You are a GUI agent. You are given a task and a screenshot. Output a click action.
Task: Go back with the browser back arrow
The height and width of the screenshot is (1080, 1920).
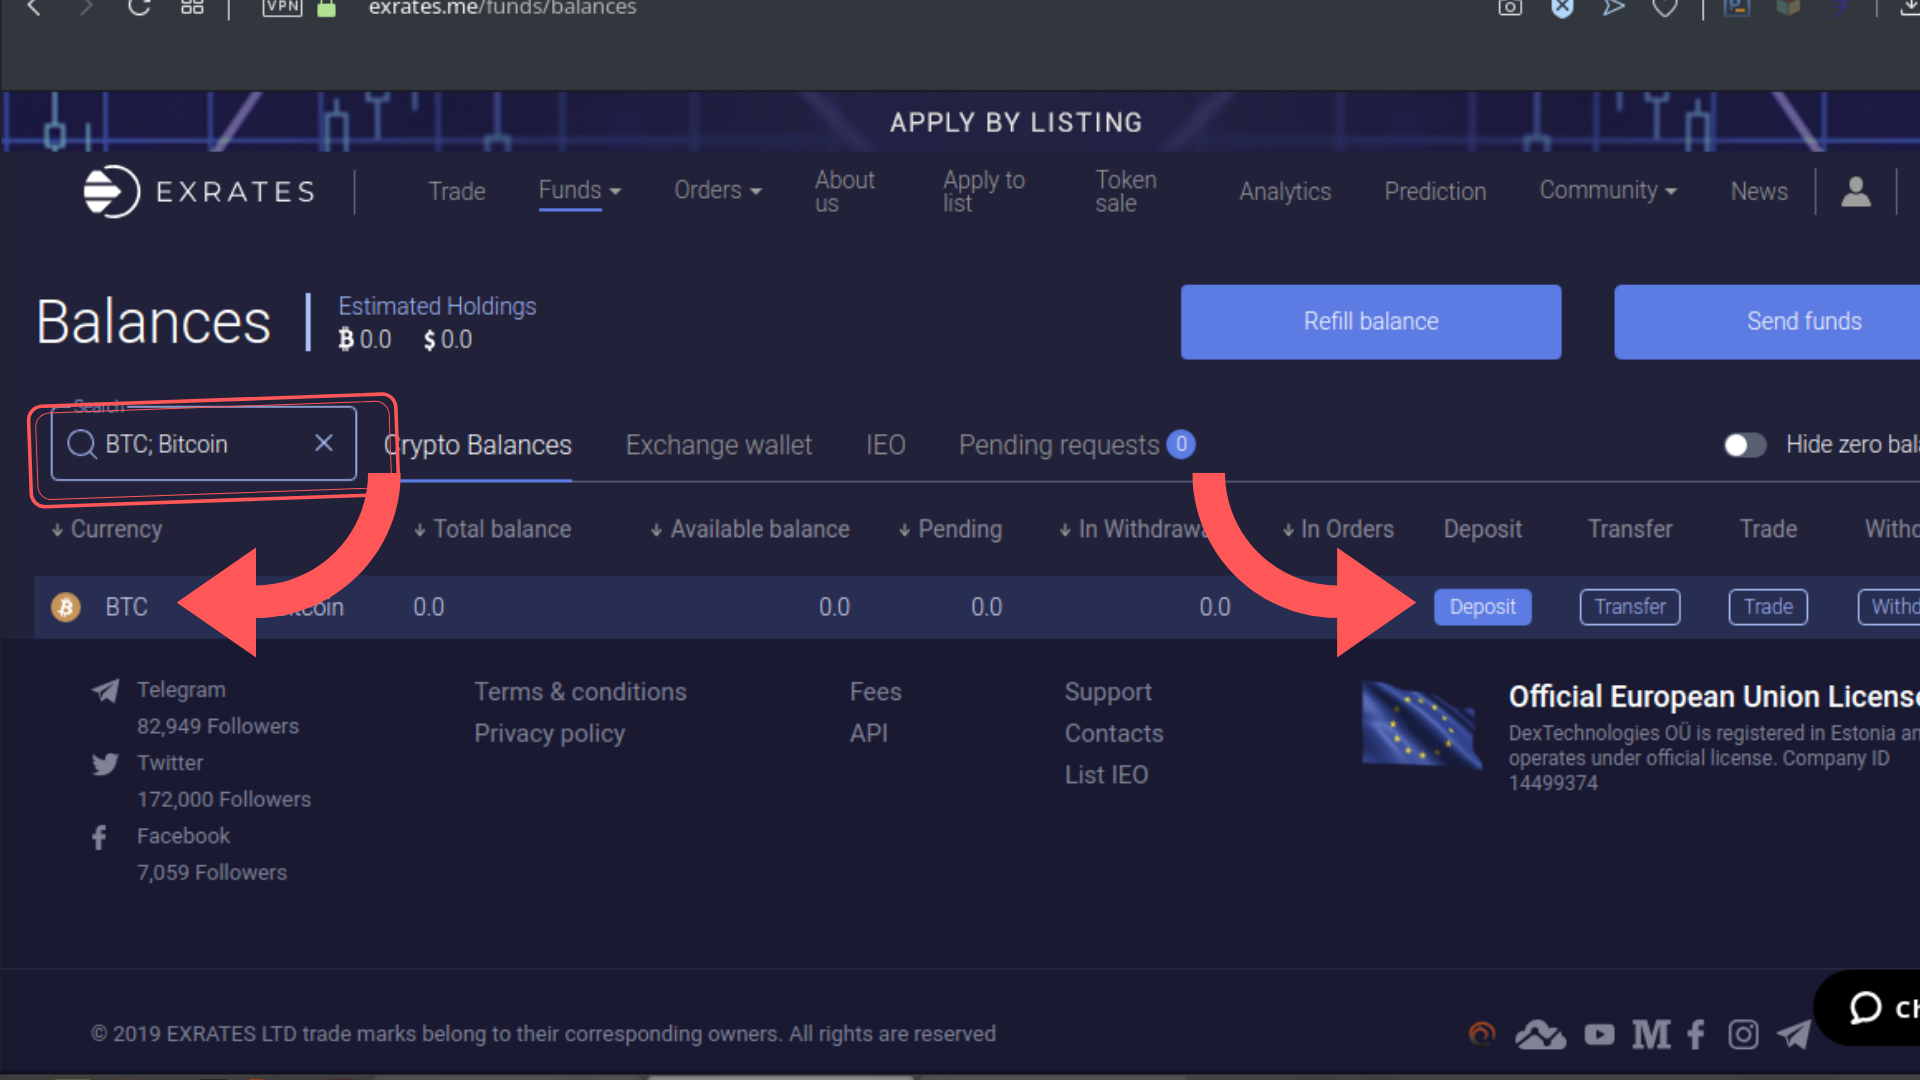[33, 7]
